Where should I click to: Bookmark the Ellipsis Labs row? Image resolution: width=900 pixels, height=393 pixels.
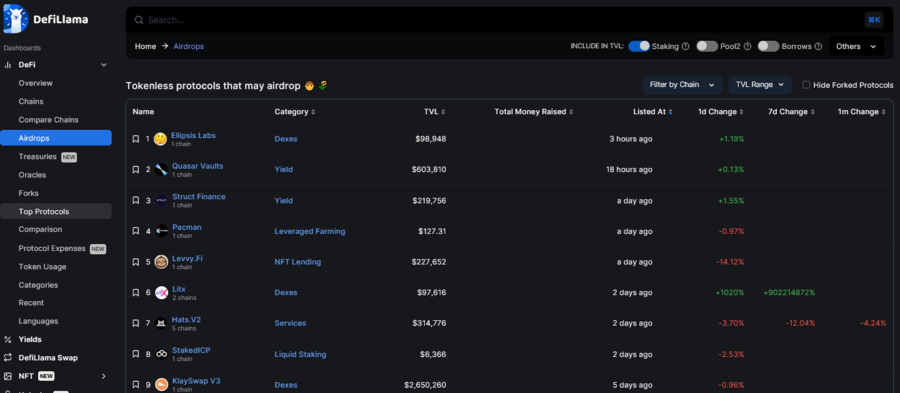pyautogui.click(x=136, y=139)
